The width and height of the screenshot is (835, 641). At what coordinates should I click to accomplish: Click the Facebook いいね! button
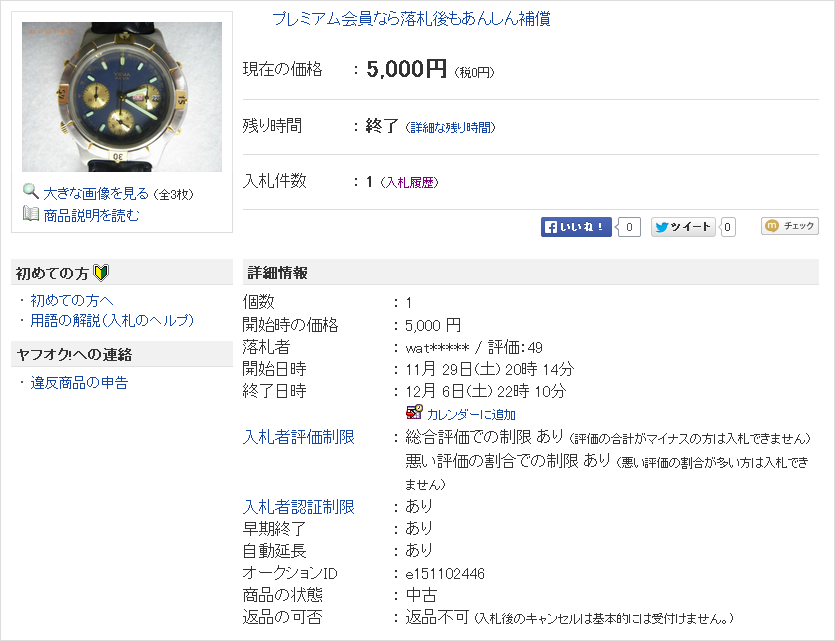(x=576, y=227)
